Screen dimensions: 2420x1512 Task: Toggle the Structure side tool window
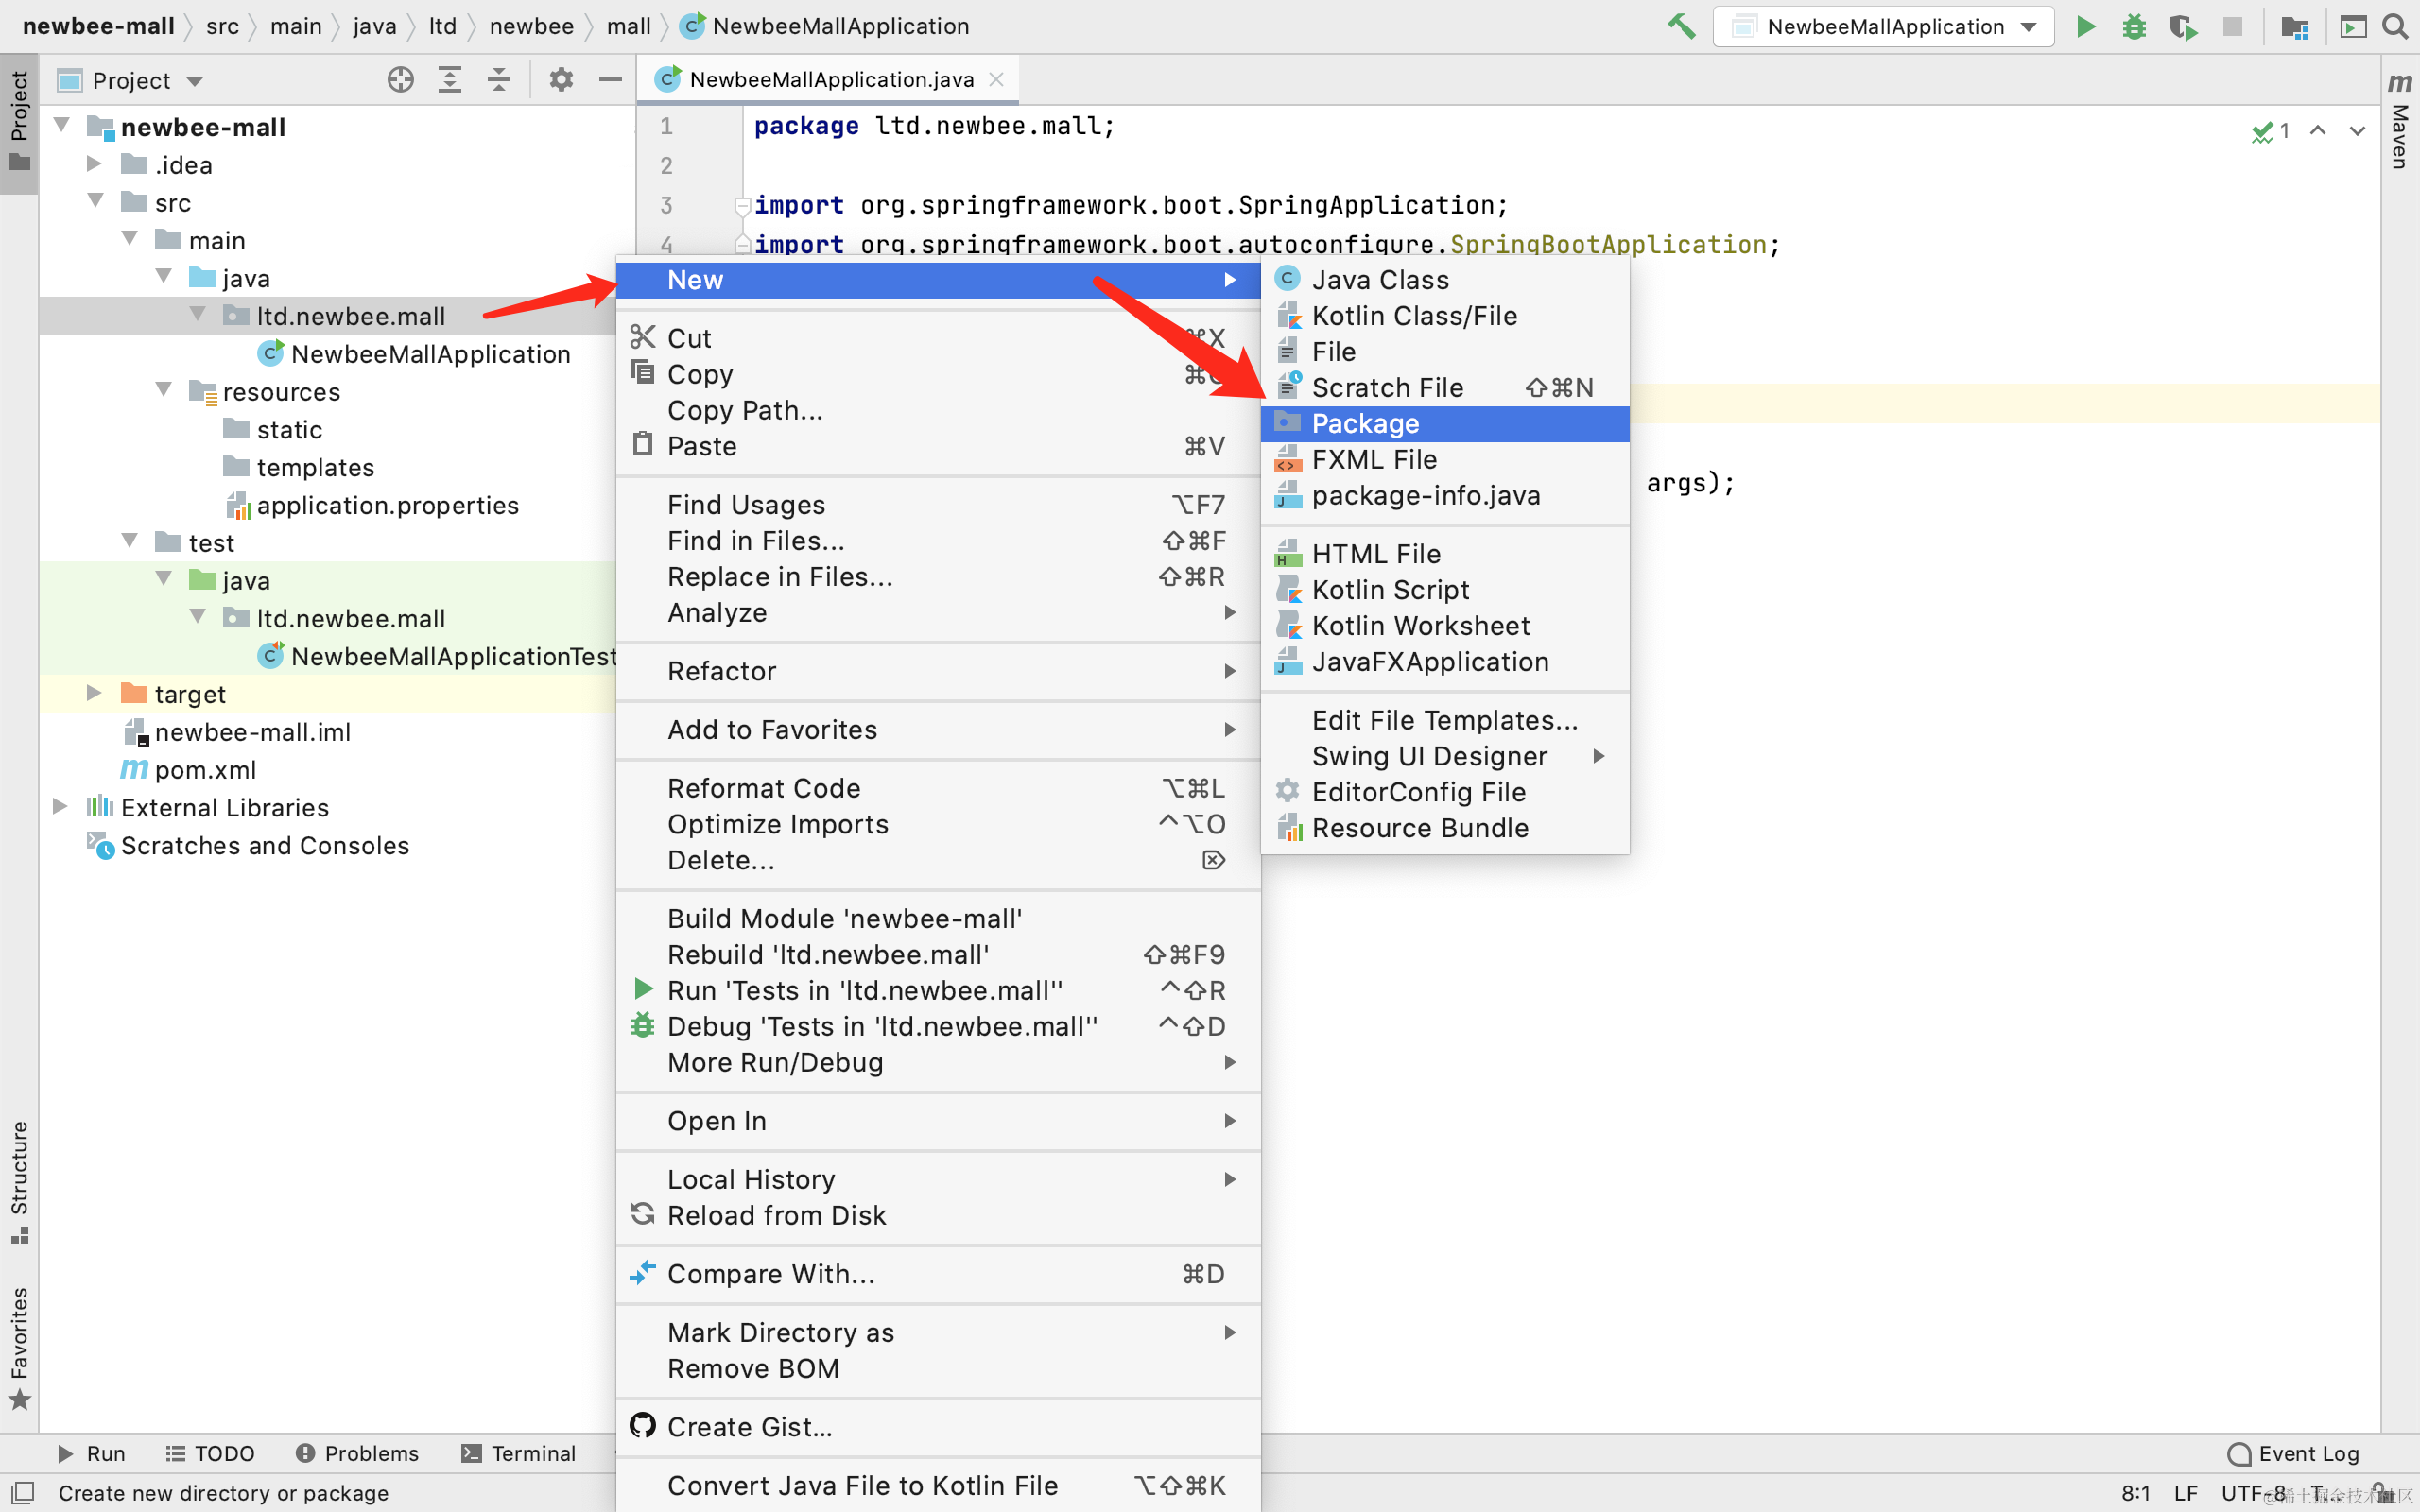coord(19,1180)
